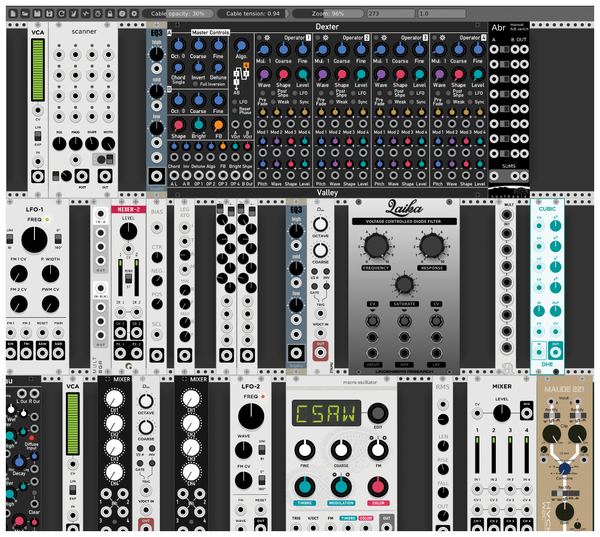Open Dexter Operator 3 settings gear
Image resolution: width=600 pixels, height=537 pixels.
384,38
